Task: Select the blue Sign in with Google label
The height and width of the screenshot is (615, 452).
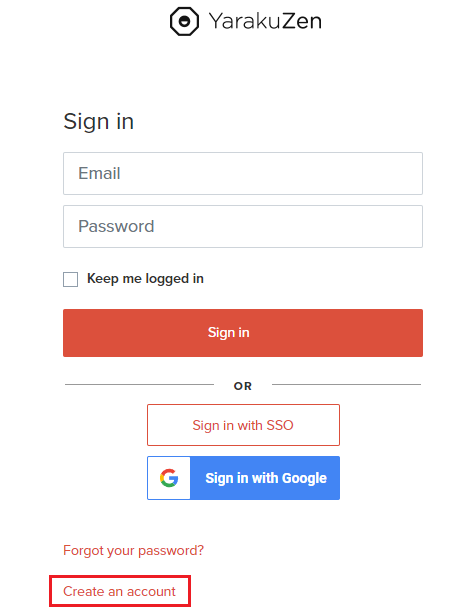Action: click(x=266, y=478)
